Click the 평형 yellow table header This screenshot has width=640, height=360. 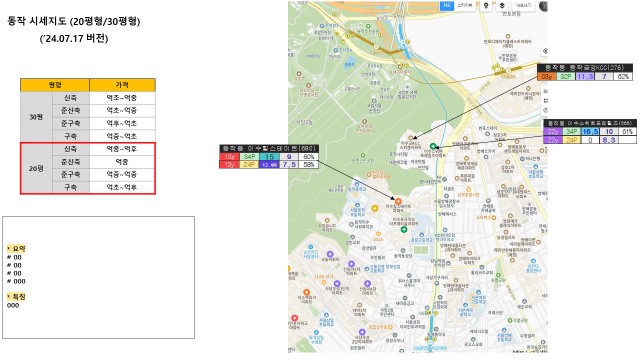[x=55, y=85]
